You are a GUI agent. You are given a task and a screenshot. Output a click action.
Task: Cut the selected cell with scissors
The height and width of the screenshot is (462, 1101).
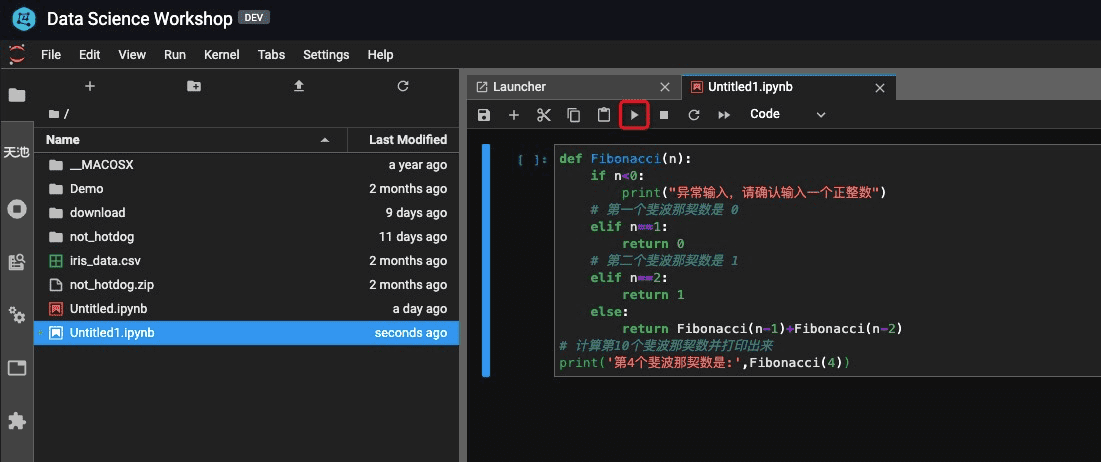pyautogui.click(x=544, y=114)
